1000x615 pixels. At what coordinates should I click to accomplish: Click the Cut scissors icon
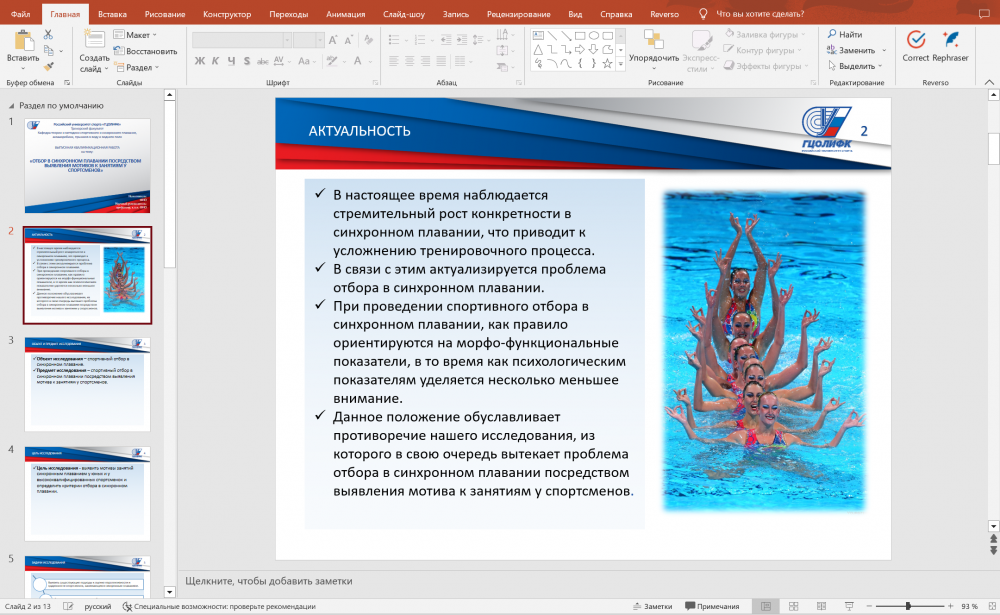[x=48, y=35]
